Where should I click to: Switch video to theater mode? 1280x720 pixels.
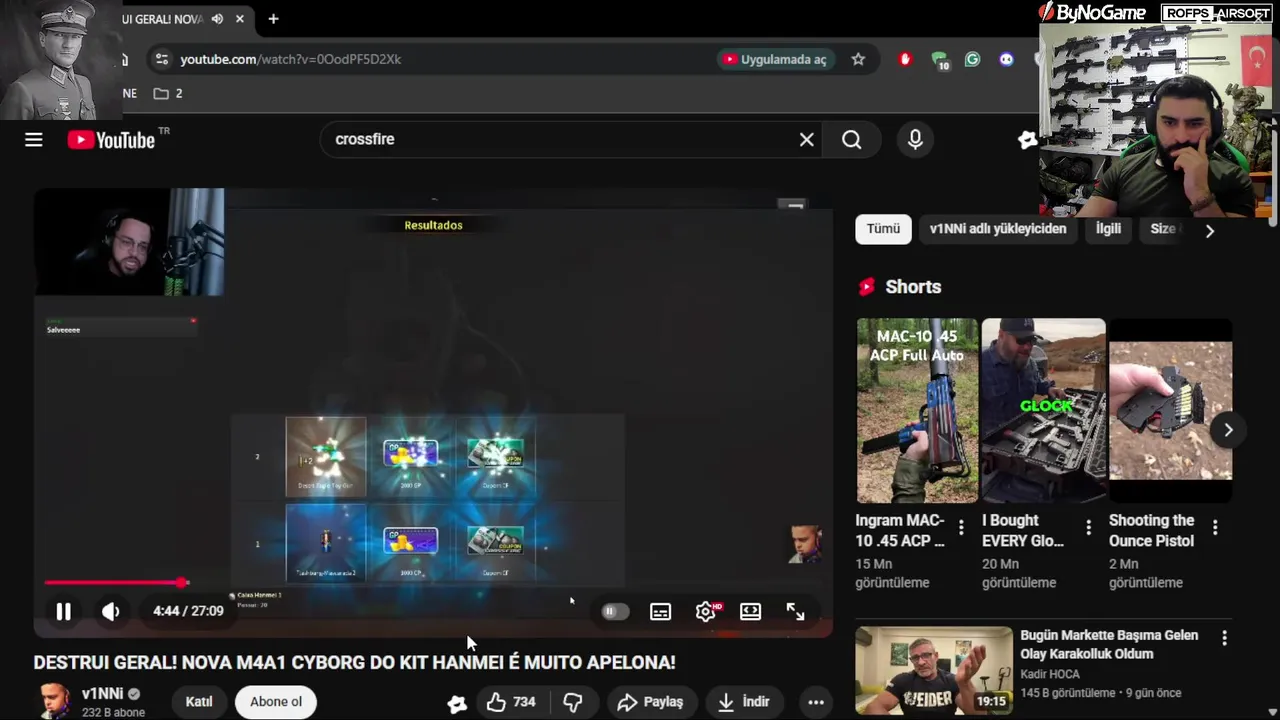point(750,611)
